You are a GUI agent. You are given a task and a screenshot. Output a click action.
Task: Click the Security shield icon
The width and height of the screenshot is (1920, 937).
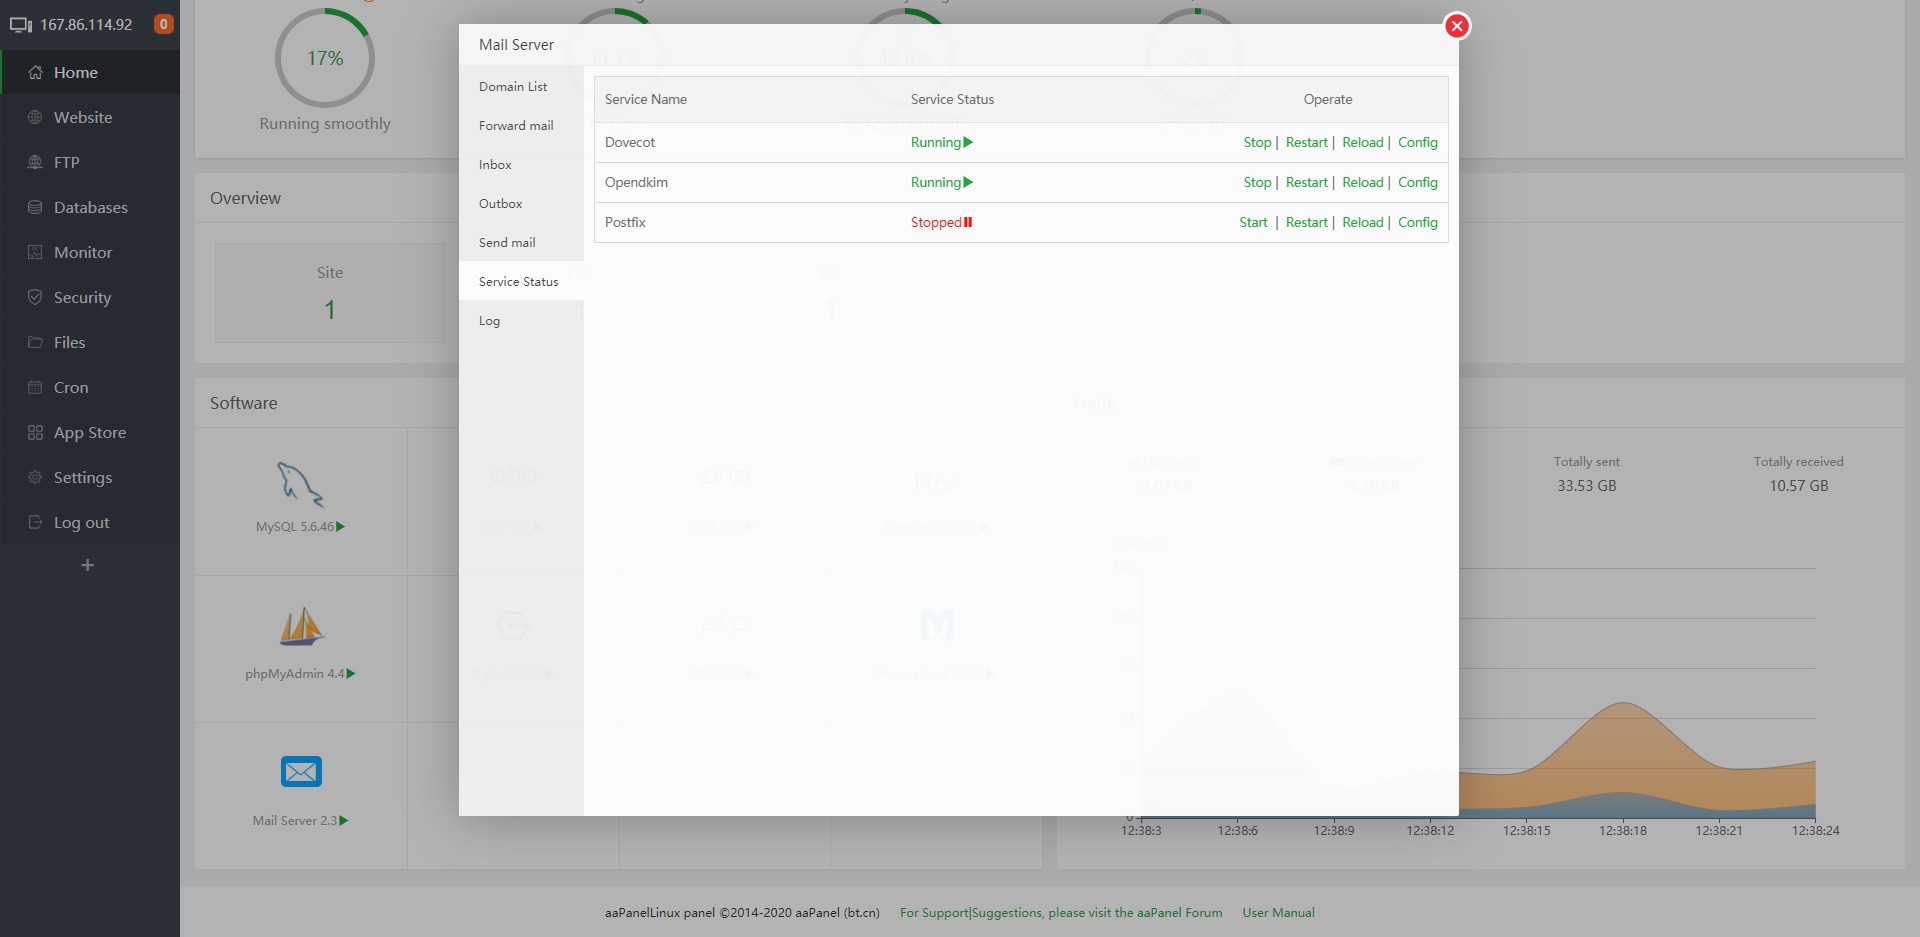35,298
